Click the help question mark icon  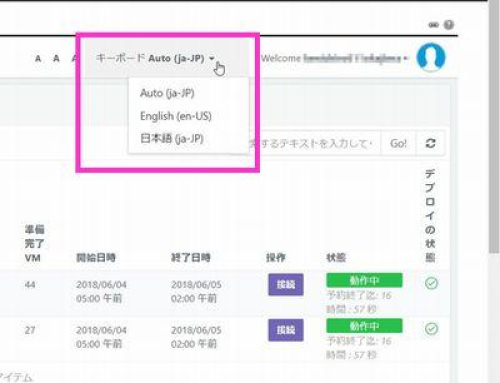click(x=449, y=25)
